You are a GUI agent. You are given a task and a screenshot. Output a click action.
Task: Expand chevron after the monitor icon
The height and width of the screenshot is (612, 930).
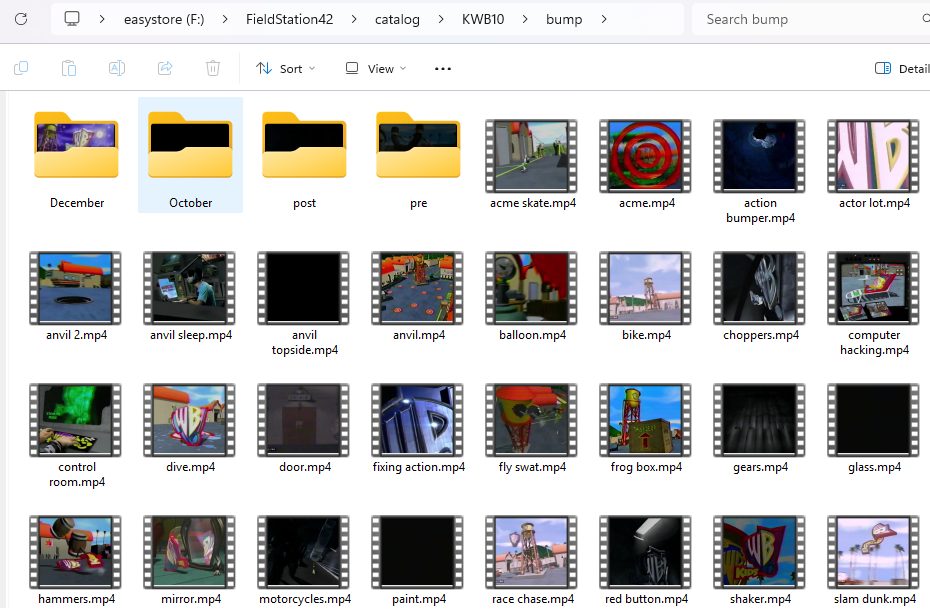coord(102,19)
